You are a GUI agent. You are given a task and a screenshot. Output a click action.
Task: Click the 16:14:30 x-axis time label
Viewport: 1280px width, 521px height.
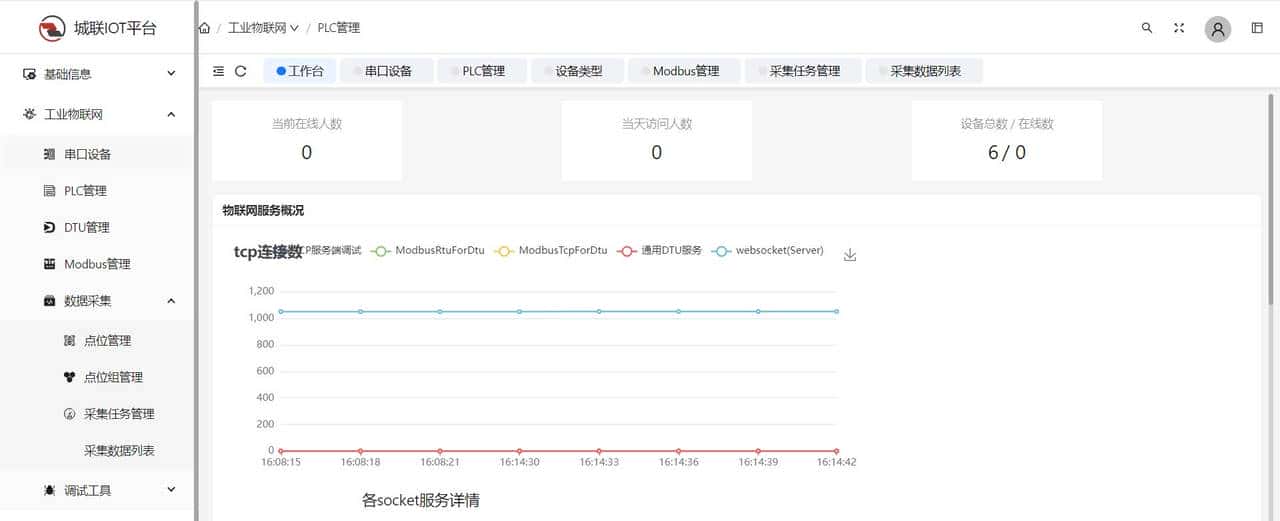[519, 462]
